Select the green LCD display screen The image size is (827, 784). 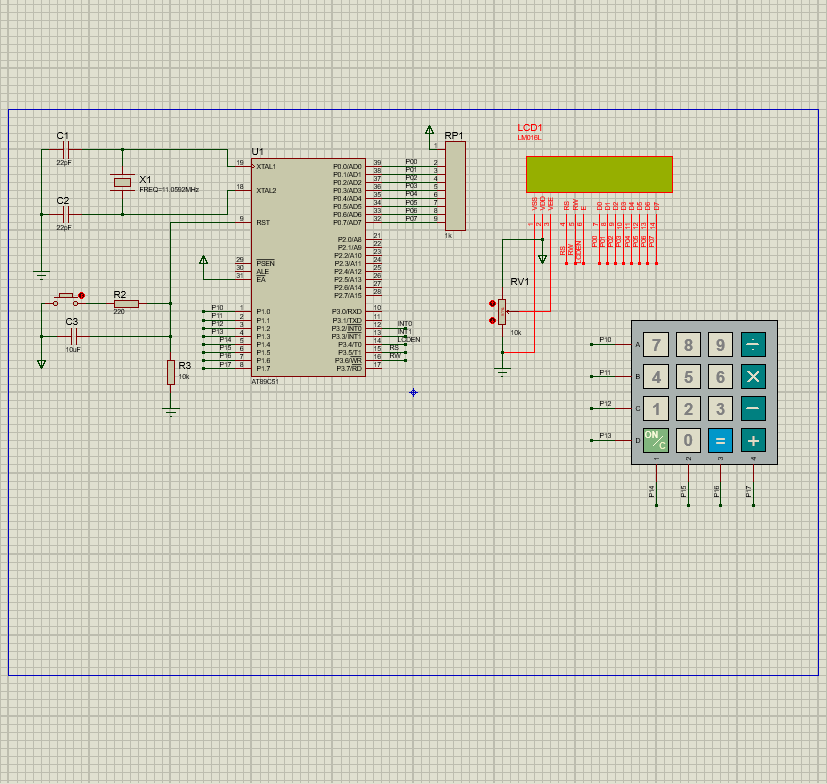click(599, 175)
